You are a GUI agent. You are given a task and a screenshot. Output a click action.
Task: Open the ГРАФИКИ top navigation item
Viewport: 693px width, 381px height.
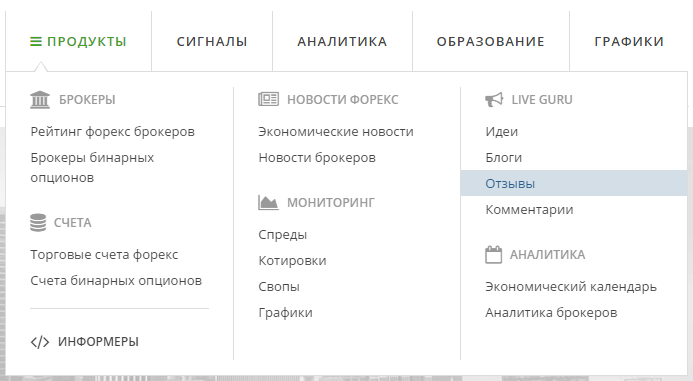(629, 42)
